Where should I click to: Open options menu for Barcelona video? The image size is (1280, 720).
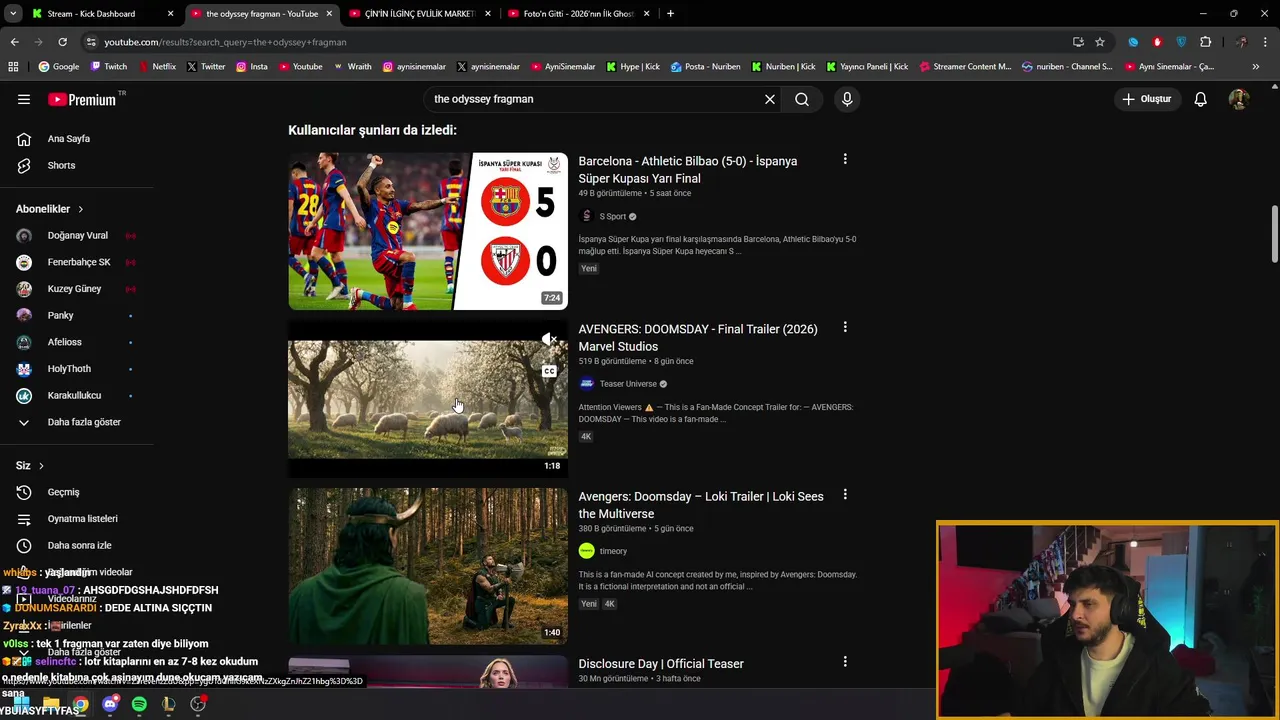point(845,159)
